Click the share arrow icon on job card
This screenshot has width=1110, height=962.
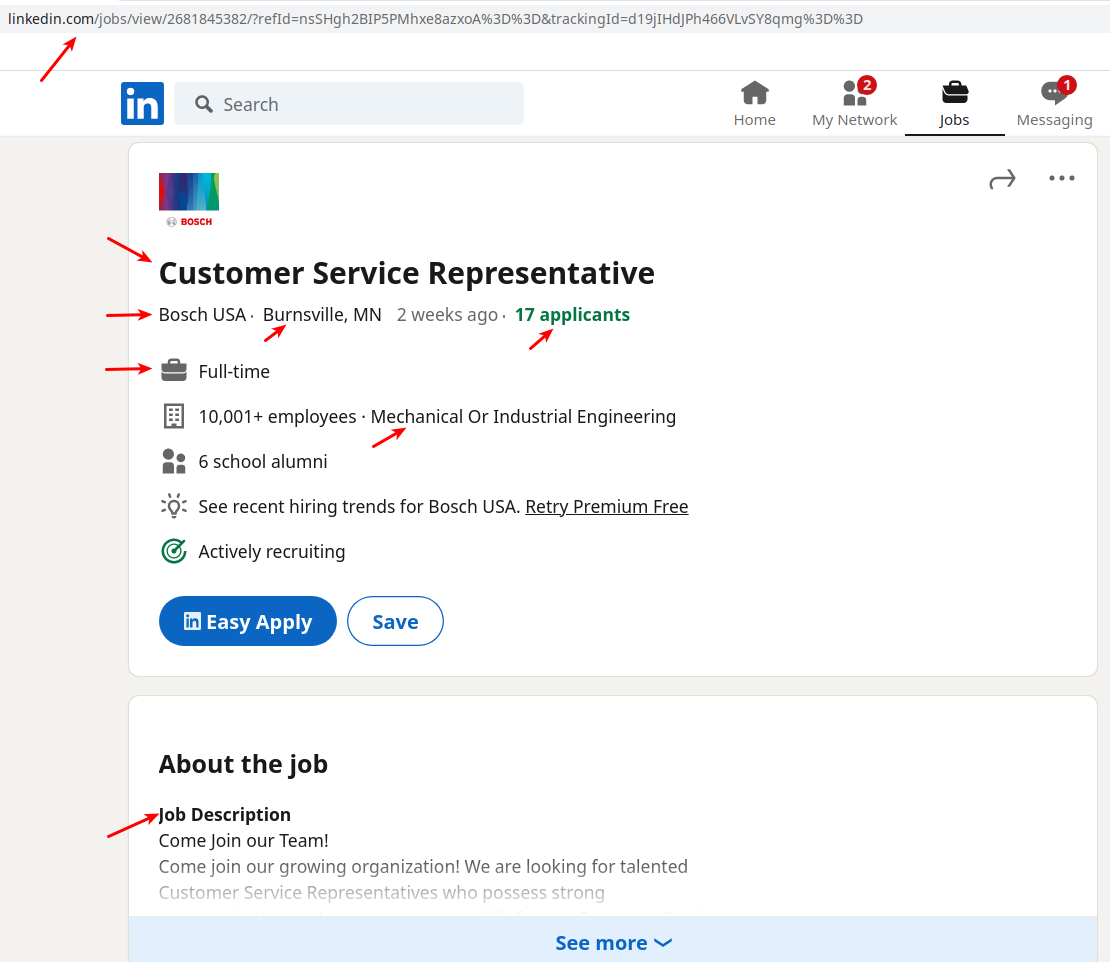pos(1002,179)
